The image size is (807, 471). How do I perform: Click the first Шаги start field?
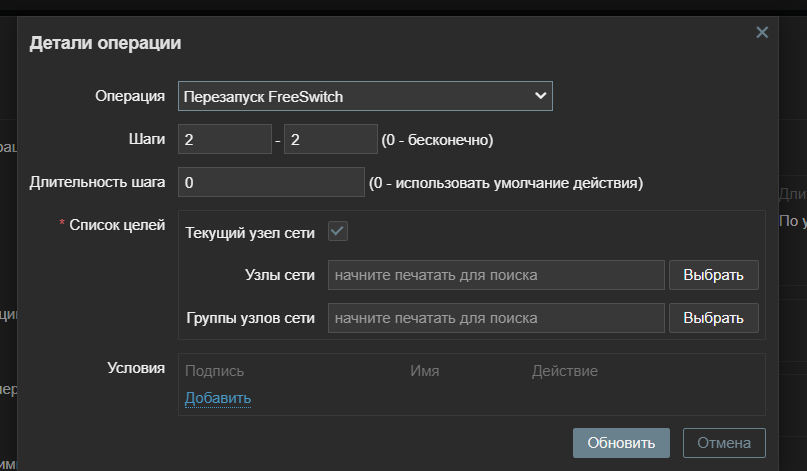[x=225, y=140]
